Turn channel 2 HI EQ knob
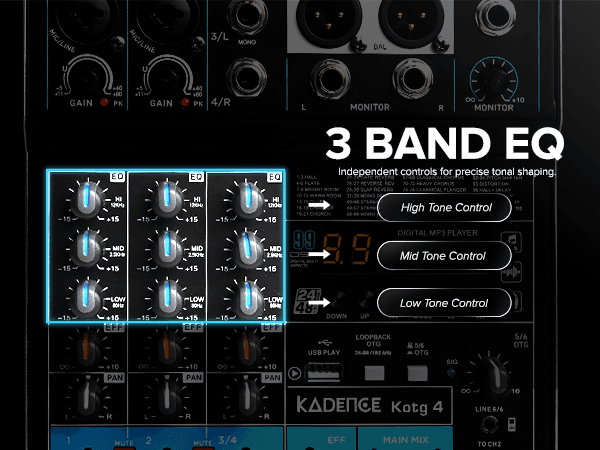The image size is (600, 450). pyautogui.click(x=167, y=198)
